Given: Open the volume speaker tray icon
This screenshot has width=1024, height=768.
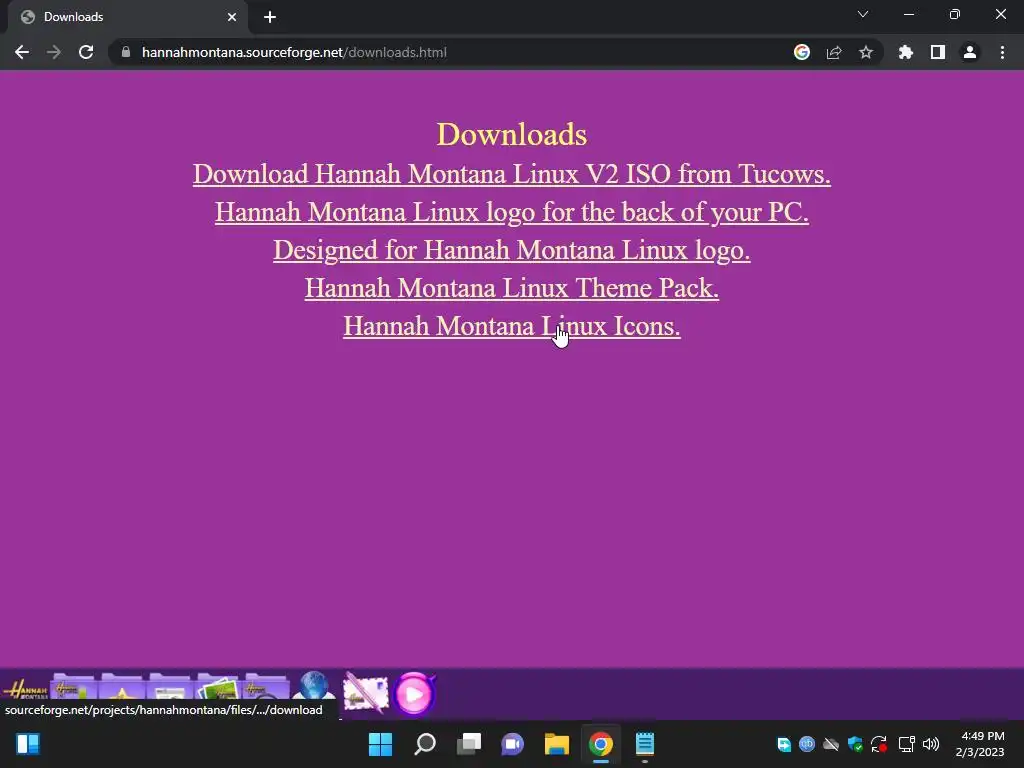Looking at the screenshot, I should pyautogui.click(x=931, y=744).
